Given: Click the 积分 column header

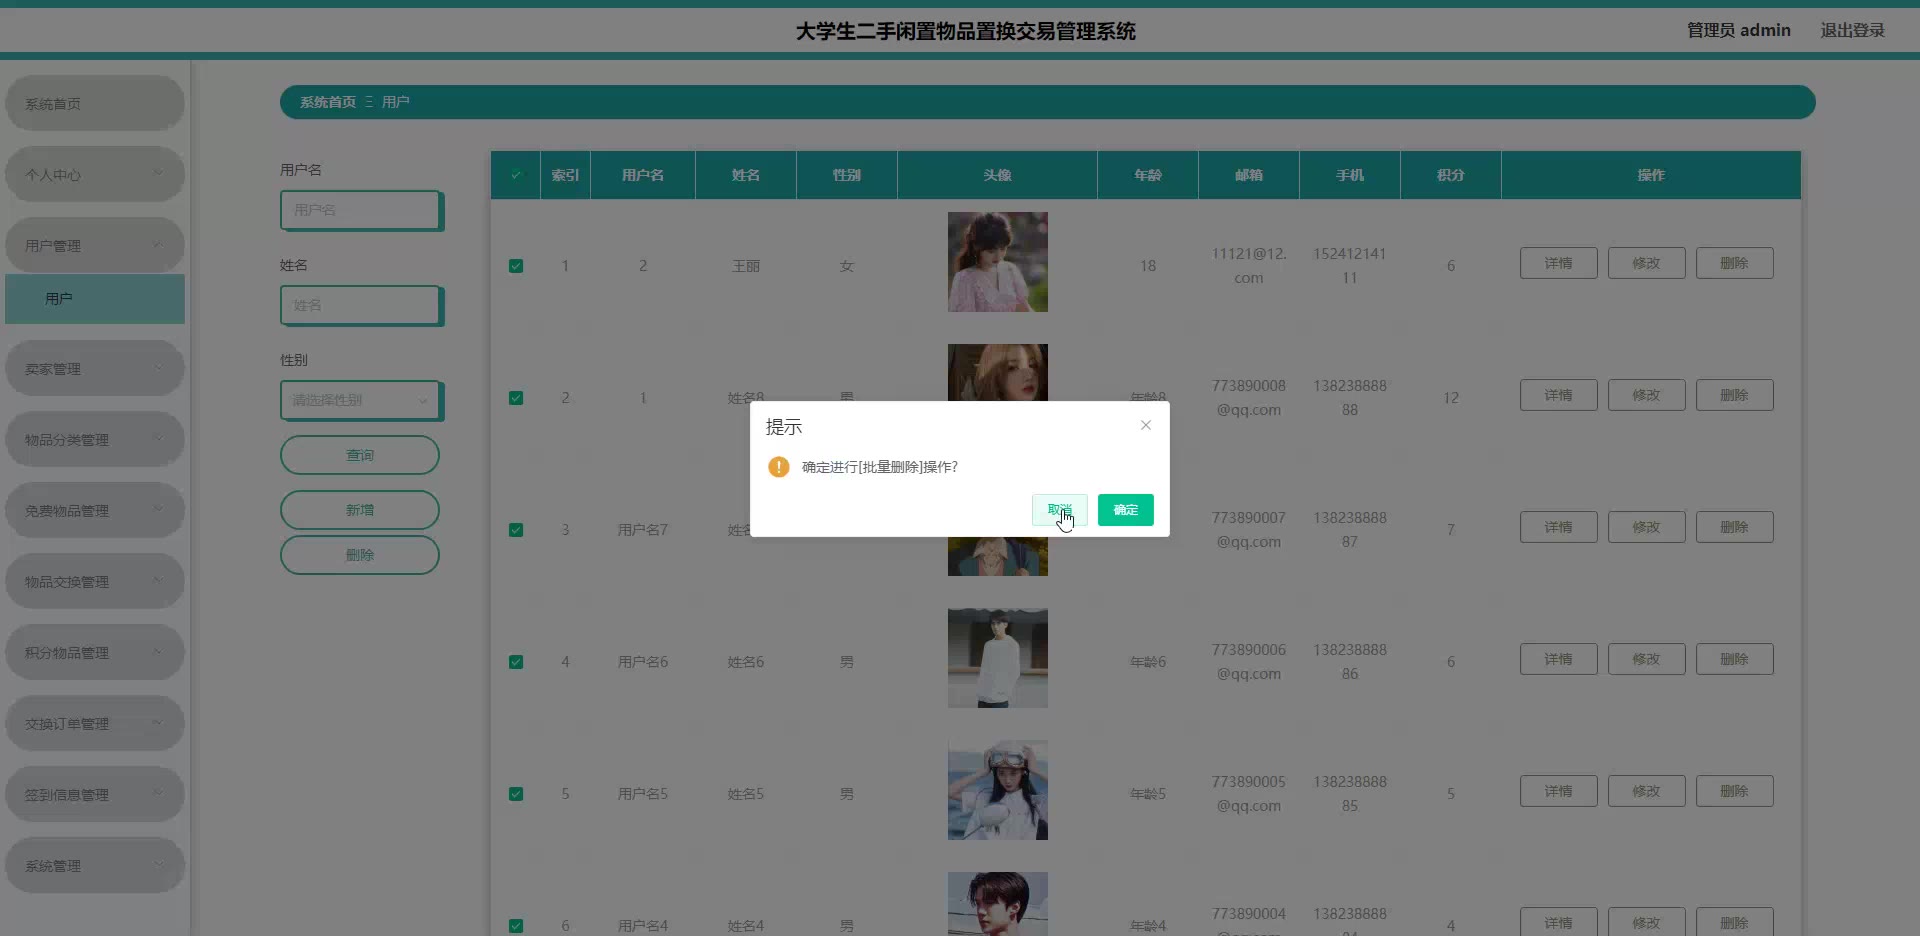Looking at the screenshot, I should tap(1451, 175).
